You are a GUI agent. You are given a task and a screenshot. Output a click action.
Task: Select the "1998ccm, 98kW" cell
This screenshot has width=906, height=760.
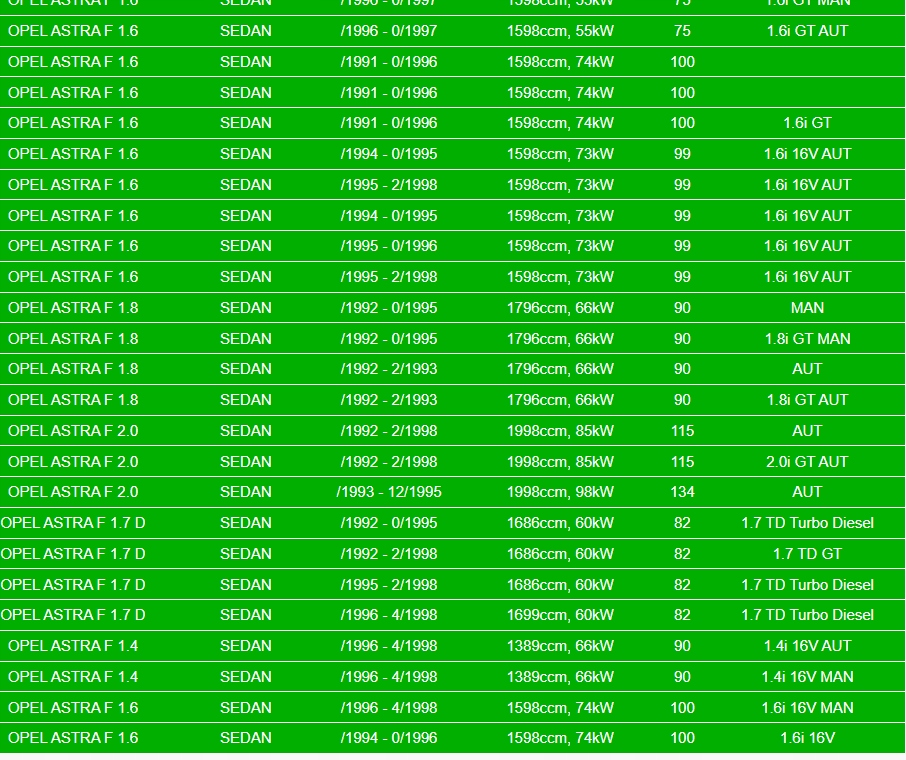click(x=560, y=492)
